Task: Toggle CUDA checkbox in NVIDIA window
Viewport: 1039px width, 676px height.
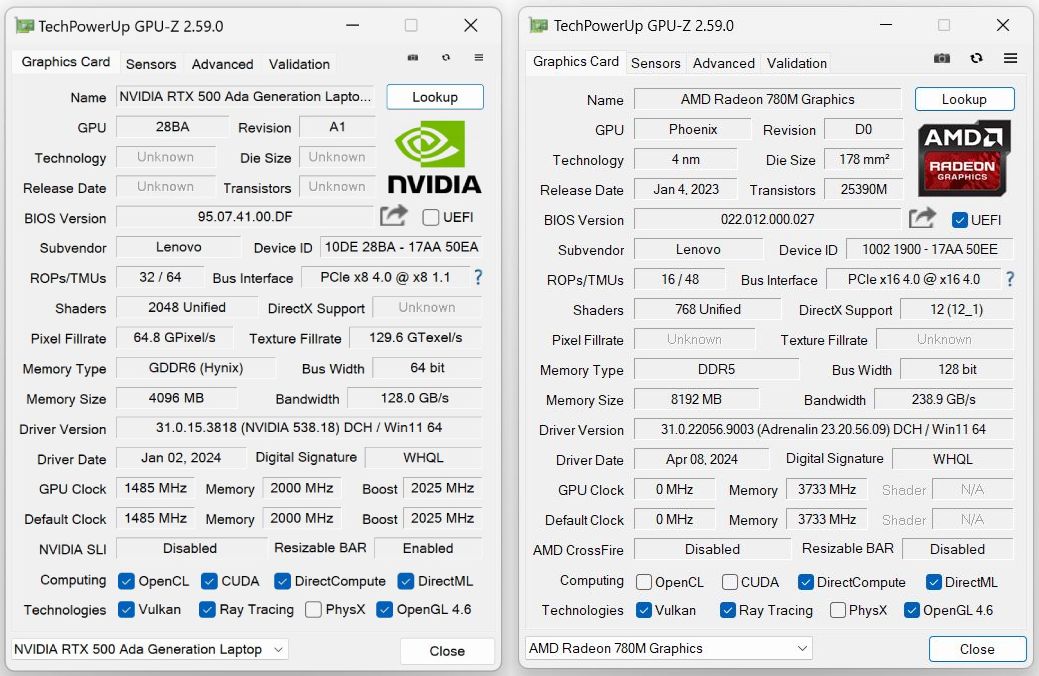Action: tap(209, 581)
